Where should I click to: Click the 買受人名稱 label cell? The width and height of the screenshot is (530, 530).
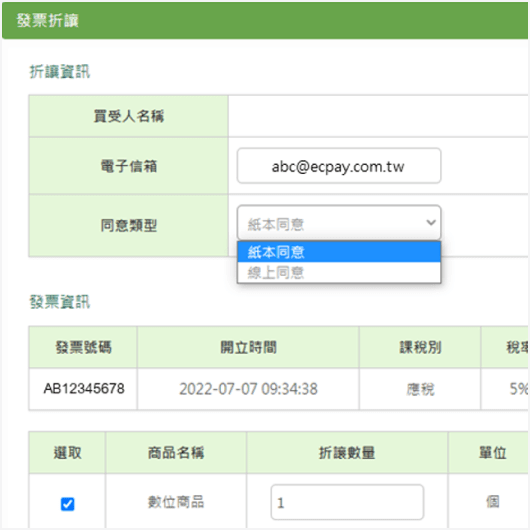[x=129, y=116]
